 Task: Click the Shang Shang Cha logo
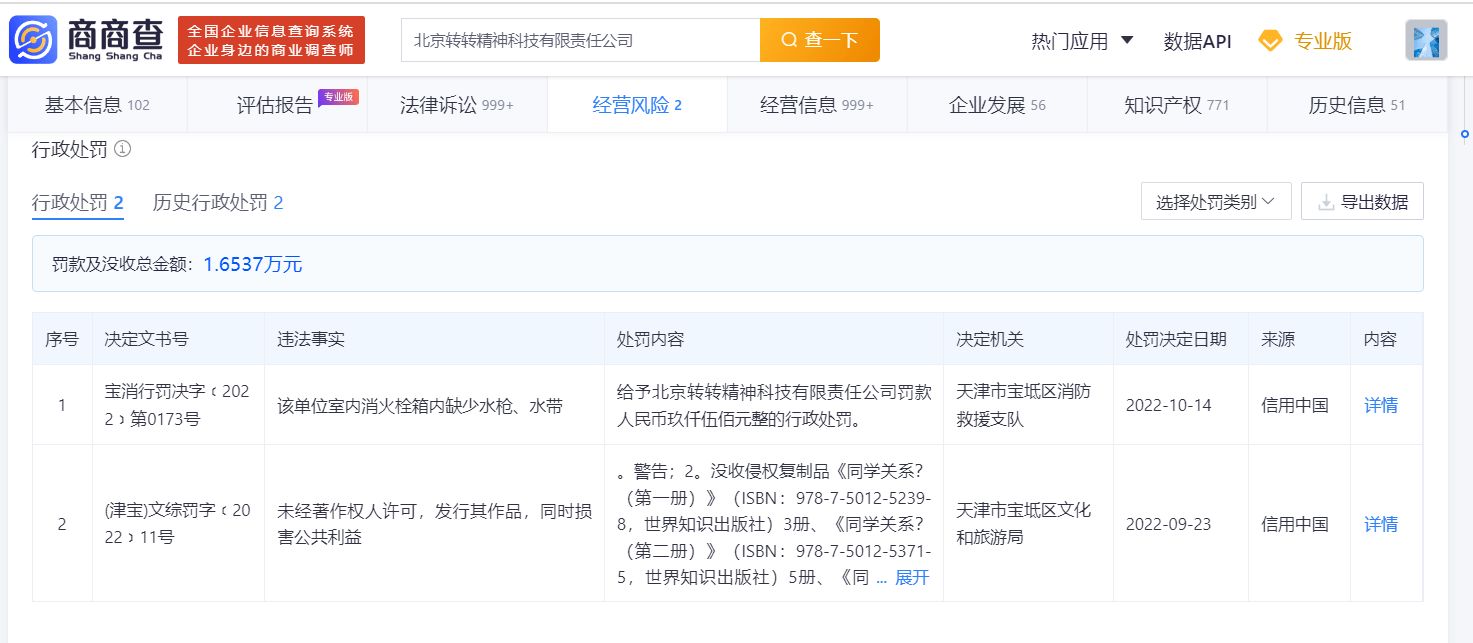coord(87,40)
